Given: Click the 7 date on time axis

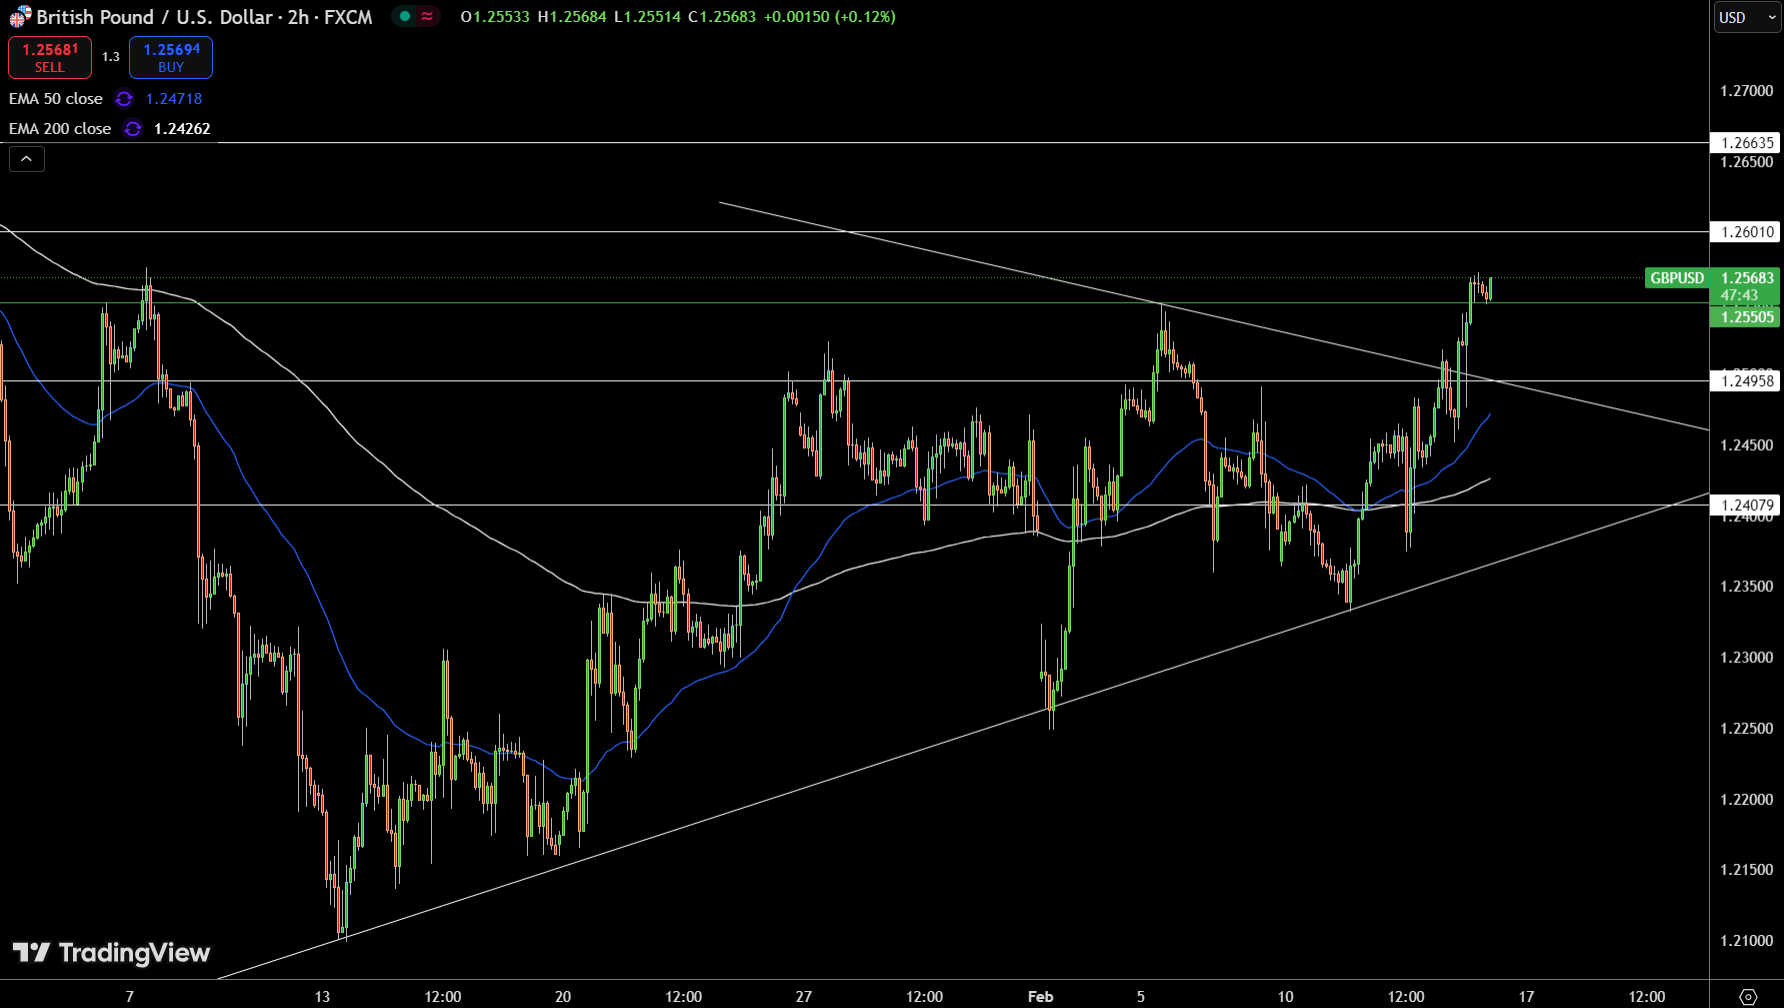Looking at the screenshot, I should pos(129,996).
